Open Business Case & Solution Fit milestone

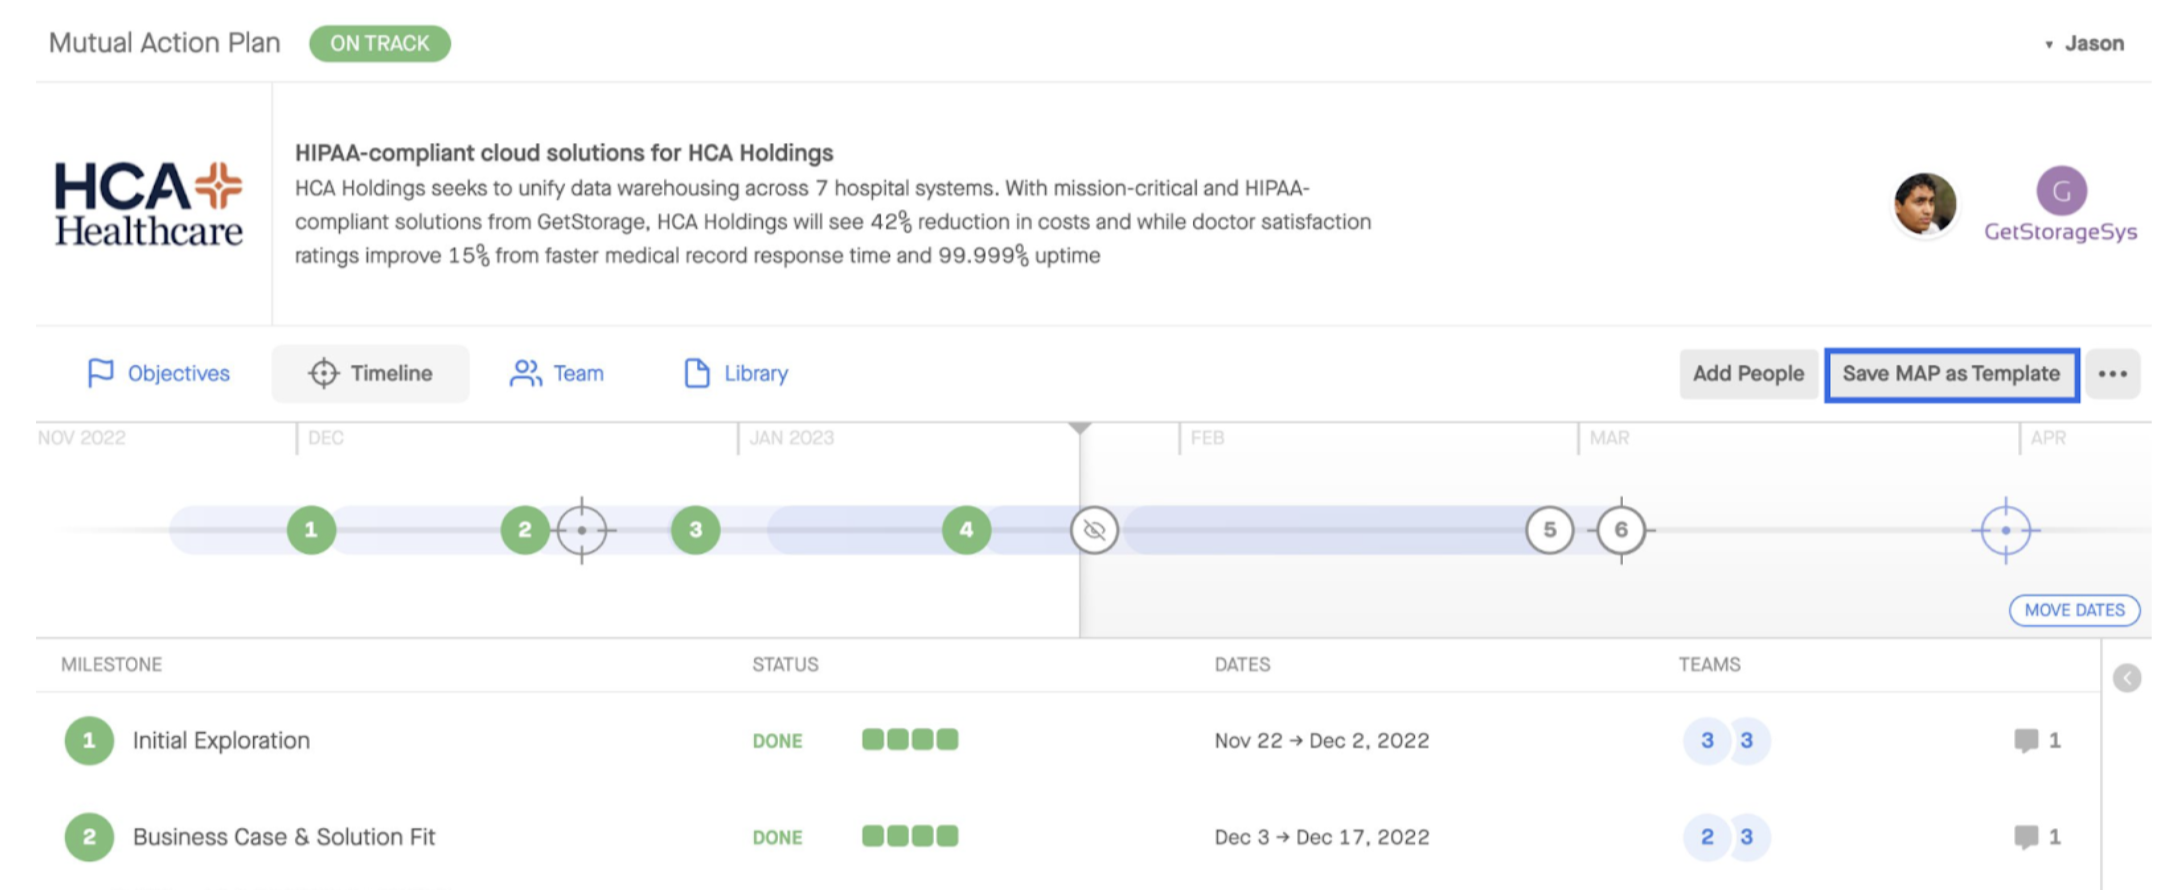pyautogui.click(x=284, y=837)
